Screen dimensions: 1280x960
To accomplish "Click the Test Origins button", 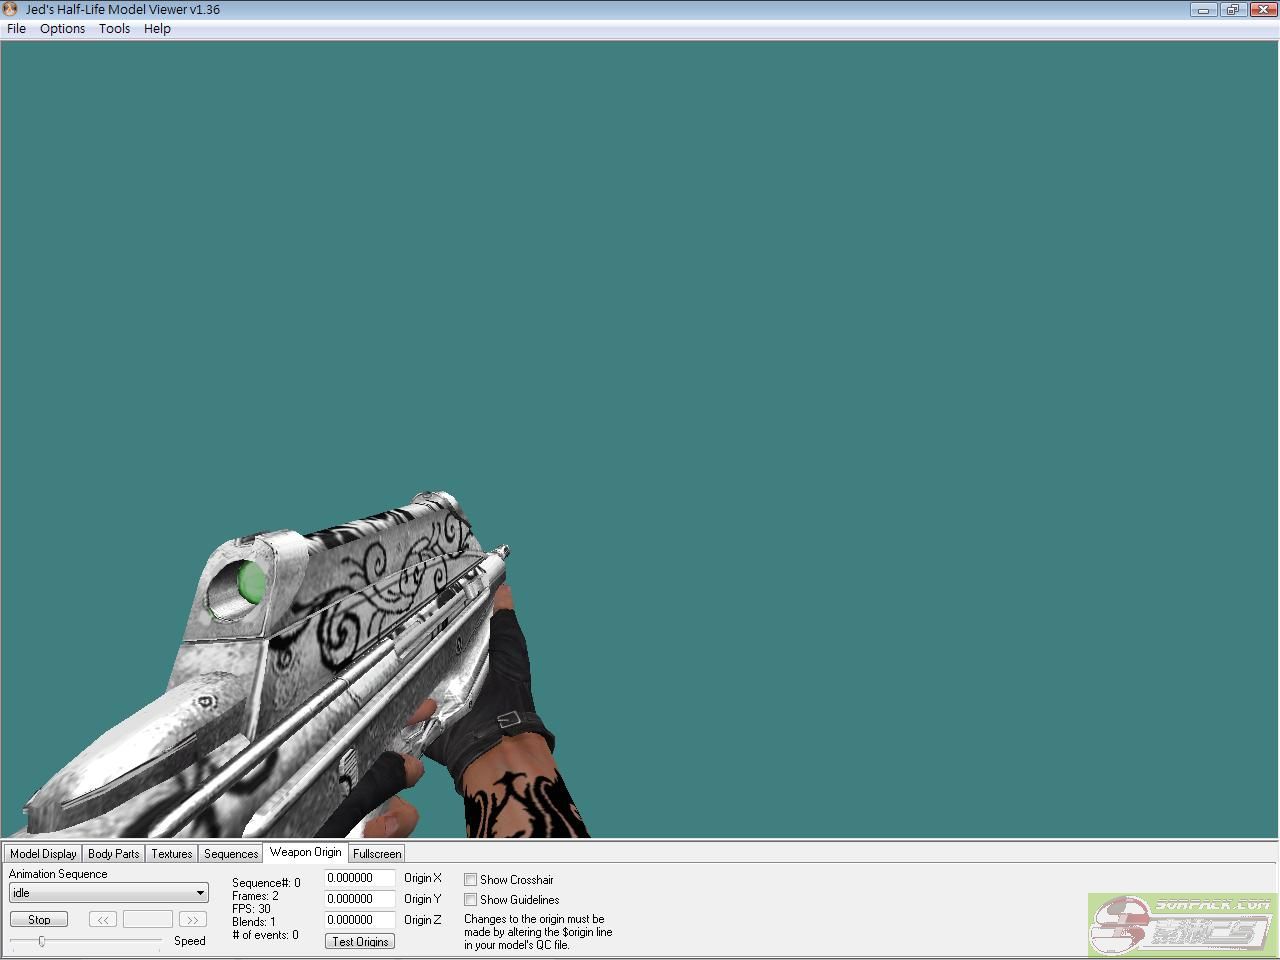I will pyautogui.click(x=360, y=942).
